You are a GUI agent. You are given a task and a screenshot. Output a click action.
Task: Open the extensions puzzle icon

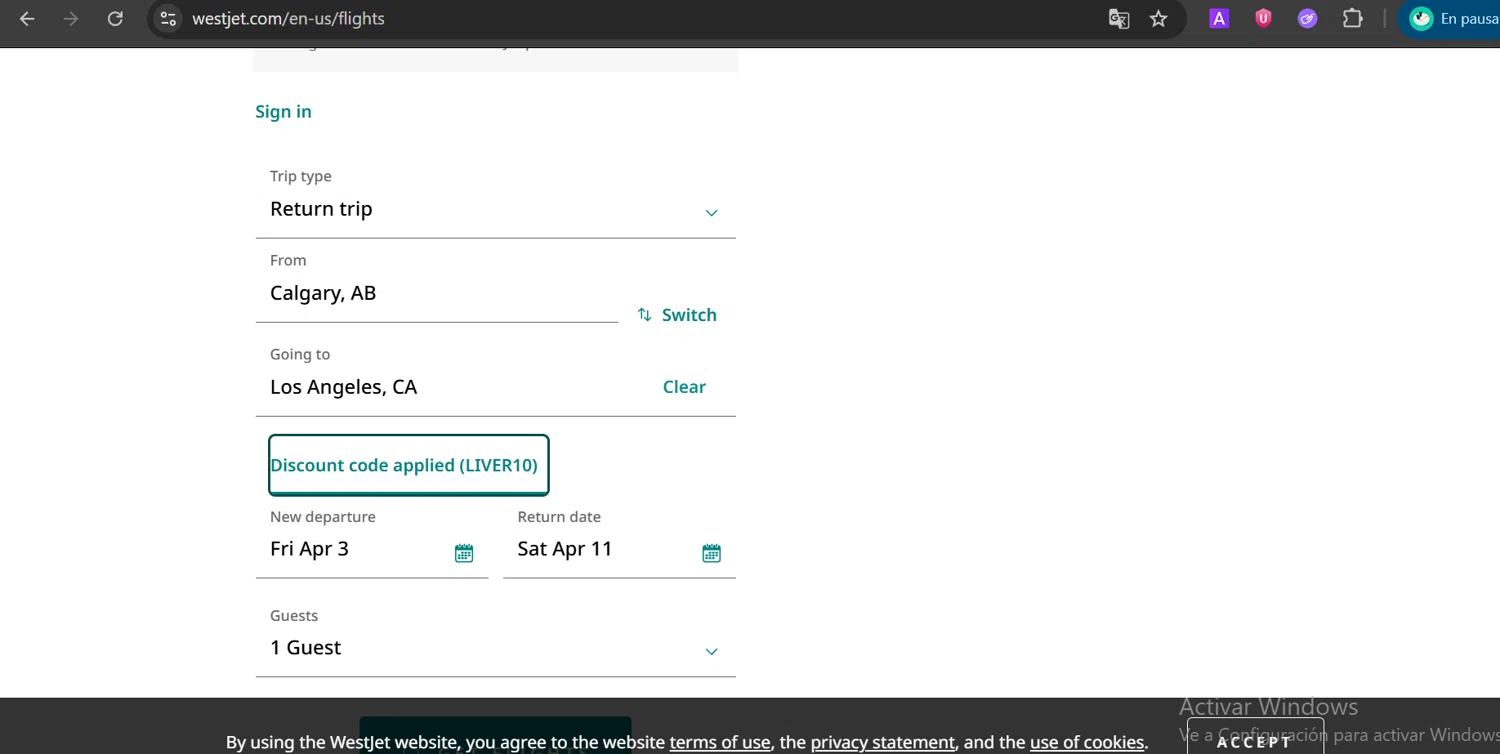[x=1352, y=18]
